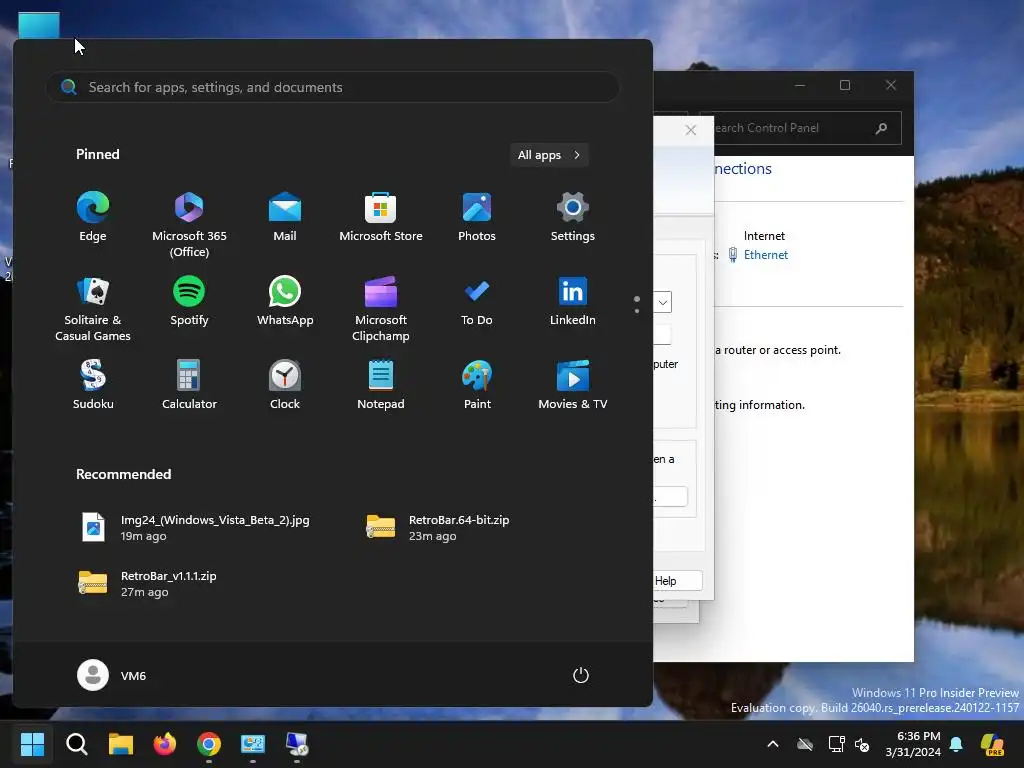This screenshot has height=768, width=1024.
Task: Launch Sudoku game
Action: (93, 385)
